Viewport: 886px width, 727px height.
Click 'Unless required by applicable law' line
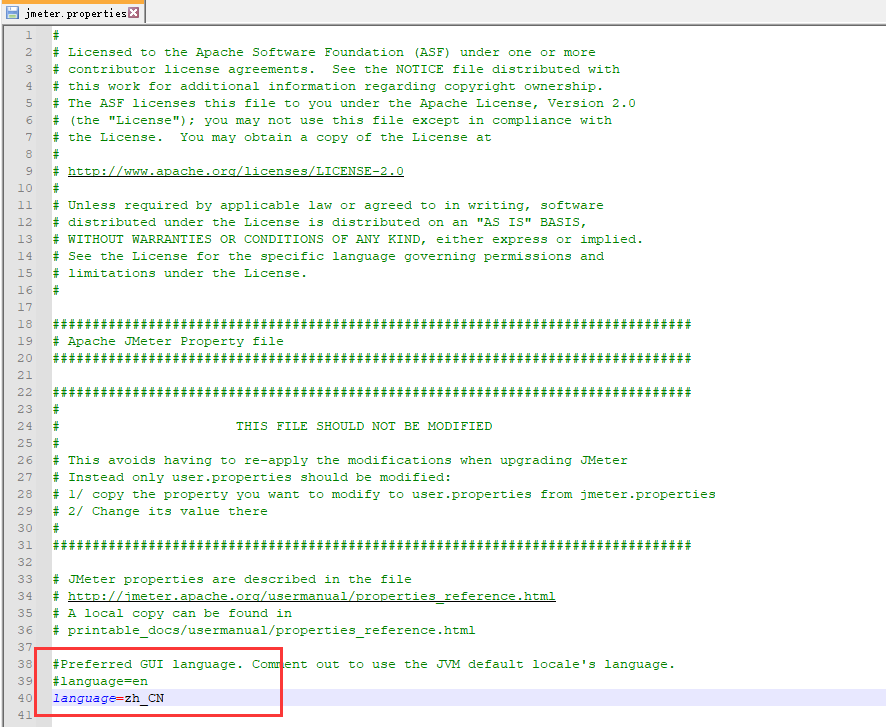(x=328, y=205)
